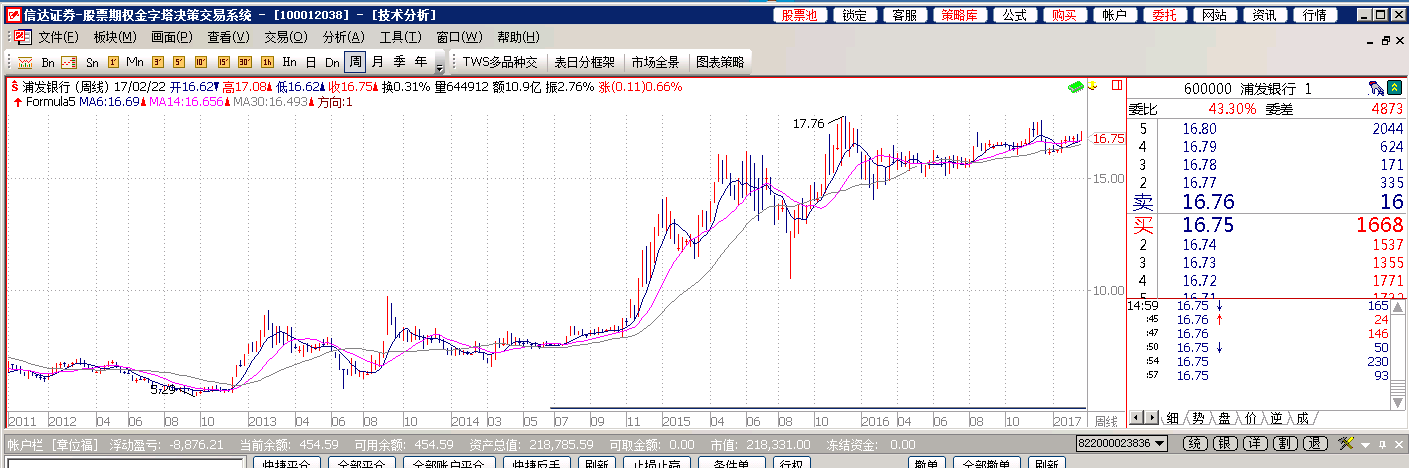Open the 窗口(W) menu
This screenshot has height=468, width=1409.
click(x=459, y=37)
